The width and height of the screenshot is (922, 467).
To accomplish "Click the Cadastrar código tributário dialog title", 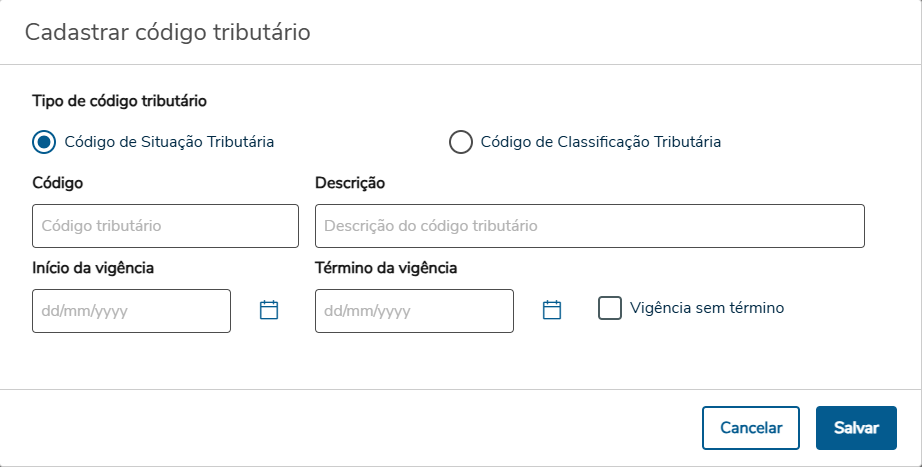I will point(167,32).
